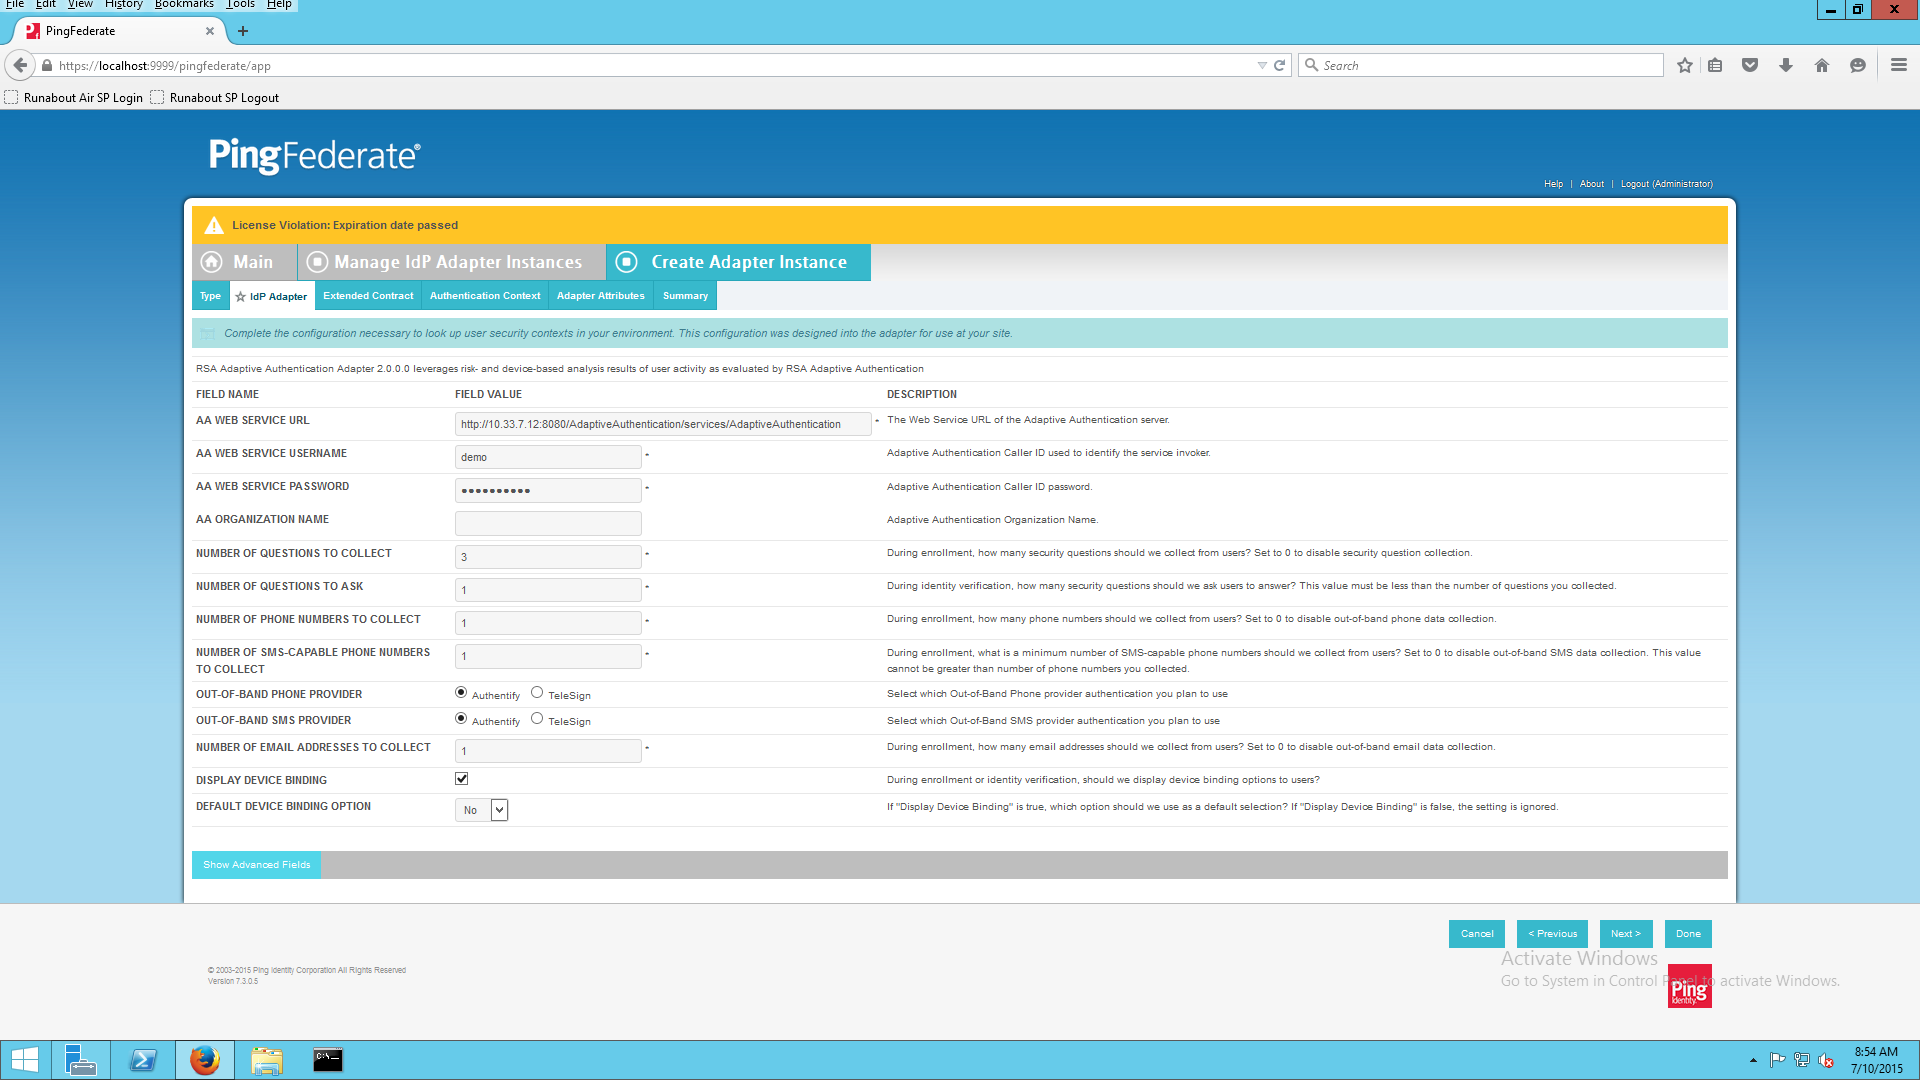1920x1080 pixels.
Task: Select Create Adapter Instance breadcrumb
Action: 738,262
